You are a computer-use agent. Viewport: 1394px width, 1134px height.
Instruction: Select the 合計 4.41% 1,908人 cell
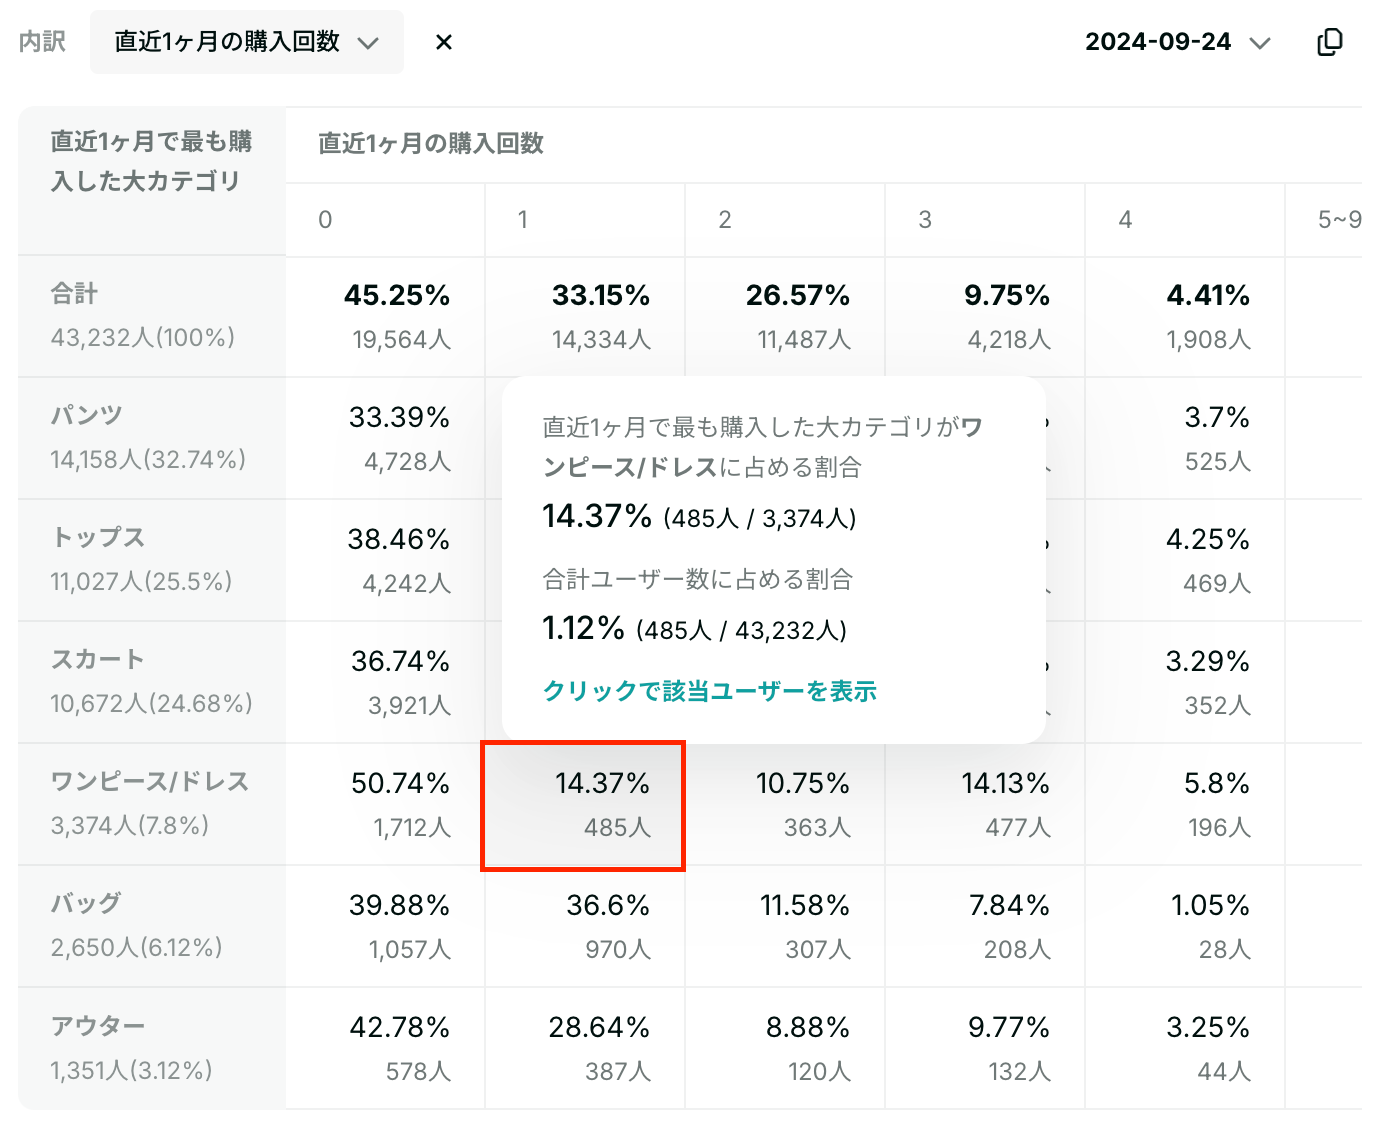[1185, 316]
